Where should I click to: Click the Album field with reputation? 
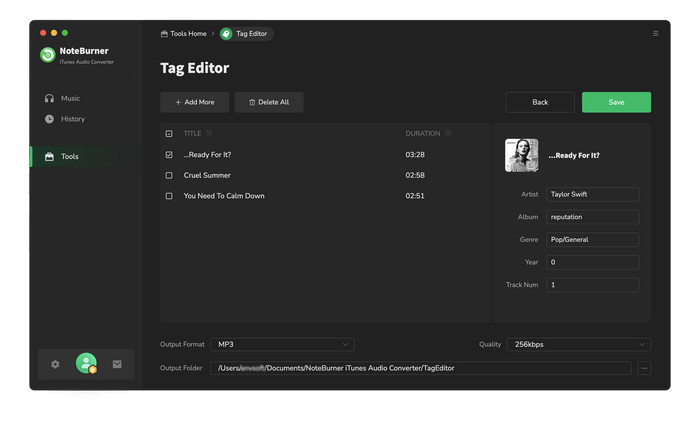point(592,217)
